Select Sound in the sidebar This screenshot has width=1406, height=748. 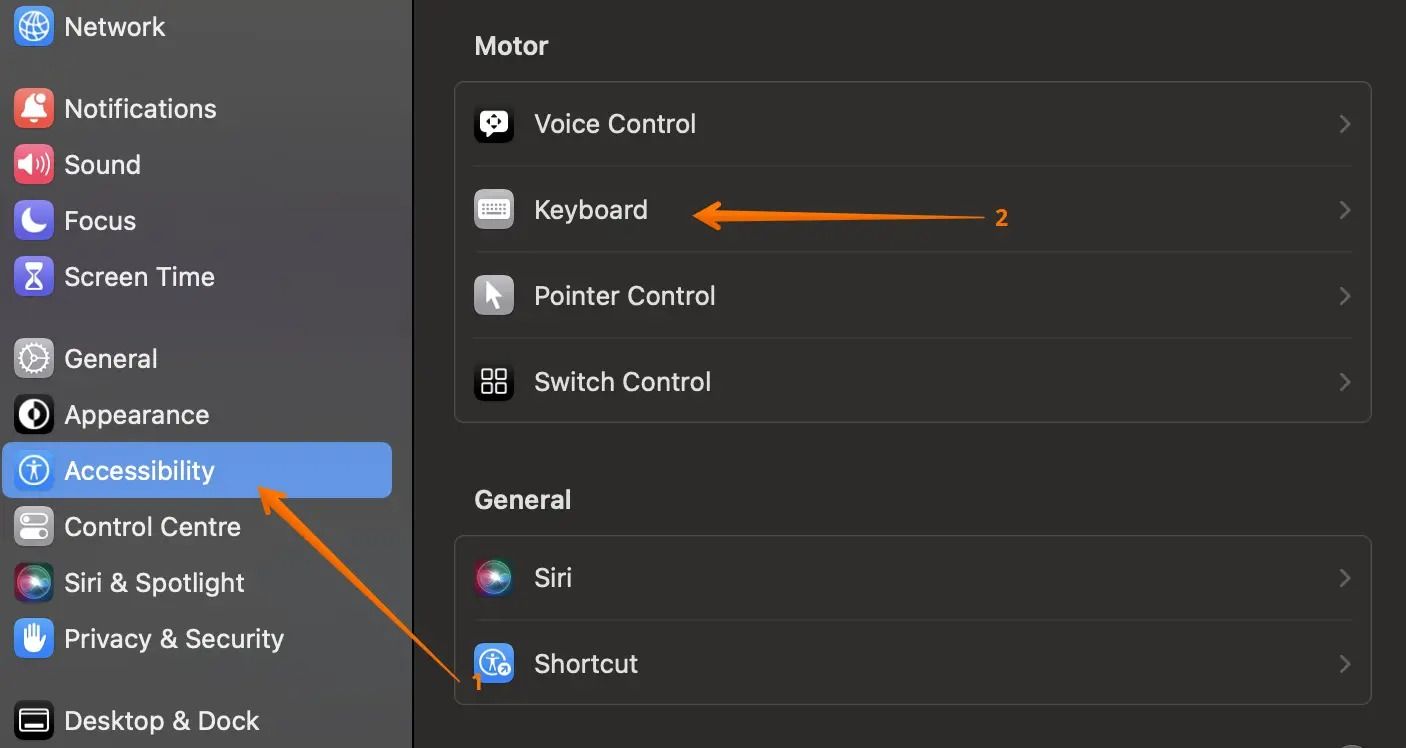(x=102, y=165)
